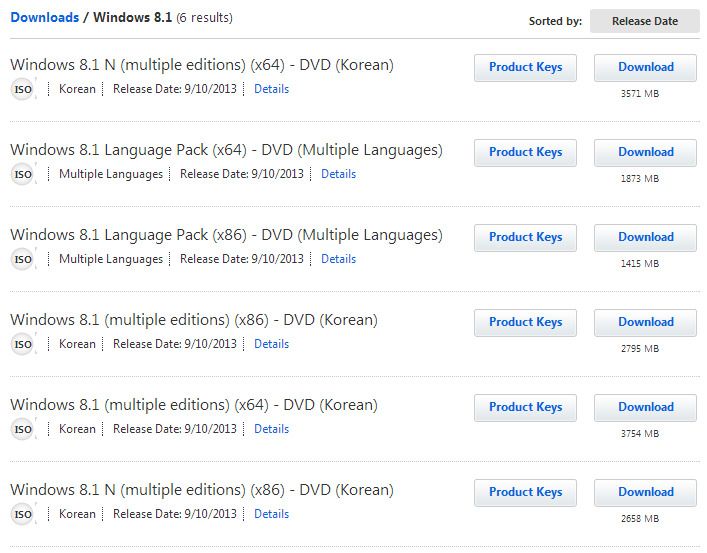Open the Release Date sort dropdown
Screen dimensions: 707x553
click(644, 21)
